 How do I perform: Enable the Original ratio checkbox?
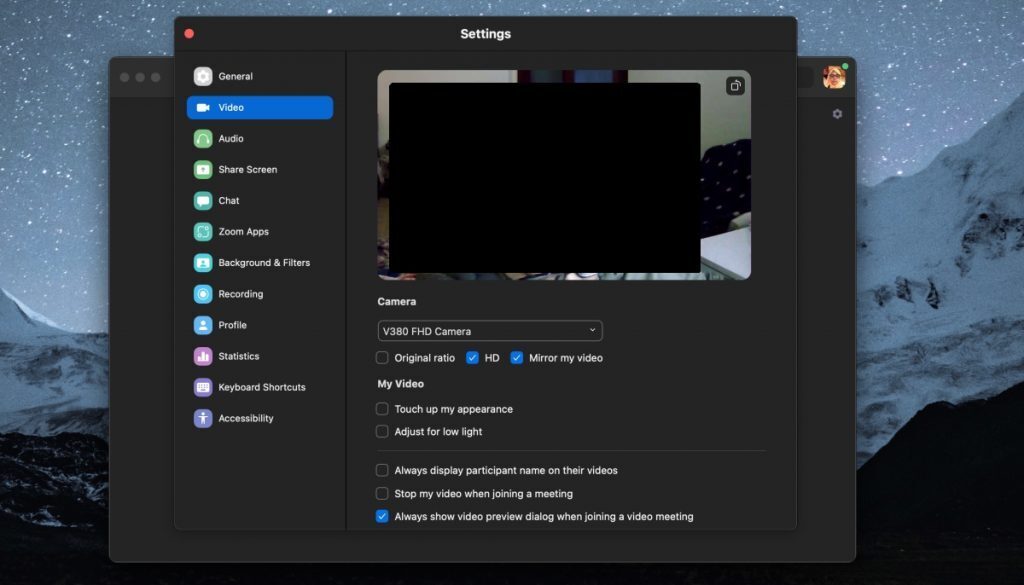(x=381, y=357)
